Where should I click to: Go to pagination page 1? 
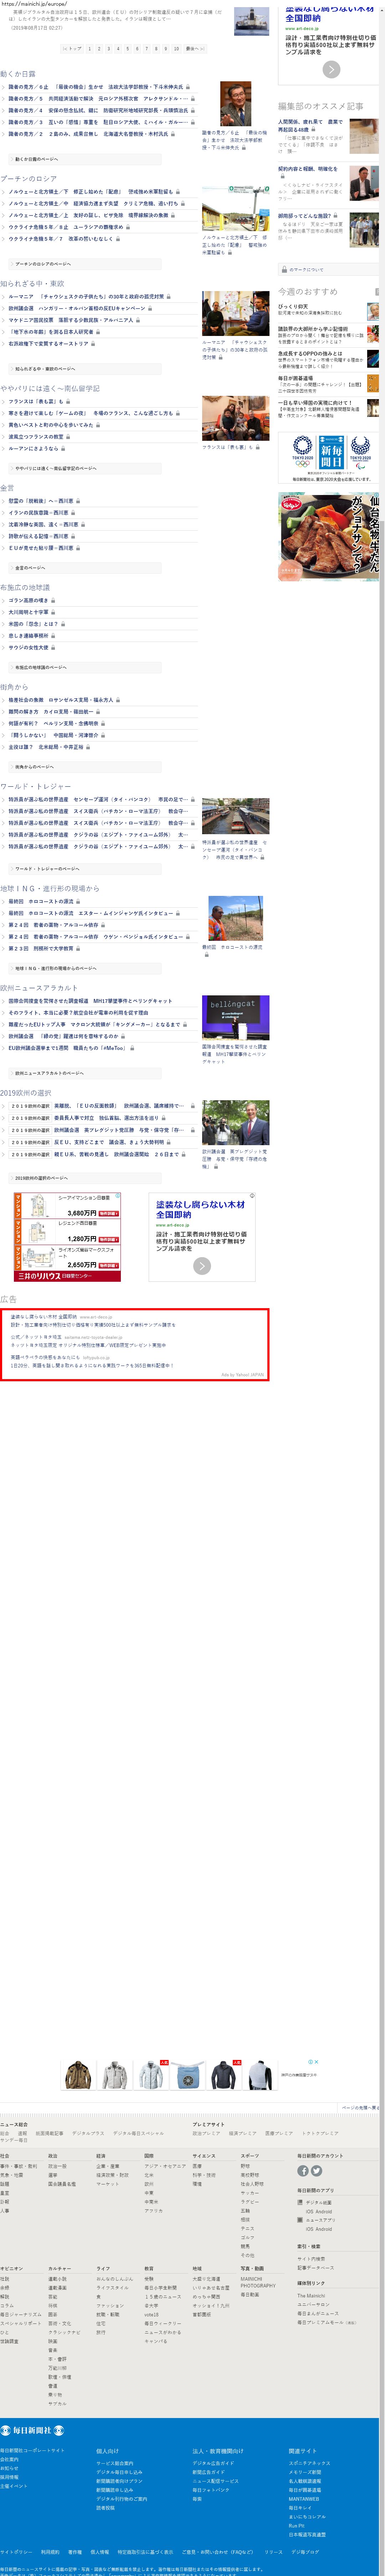pyautogui.click(x=90, y=48)
